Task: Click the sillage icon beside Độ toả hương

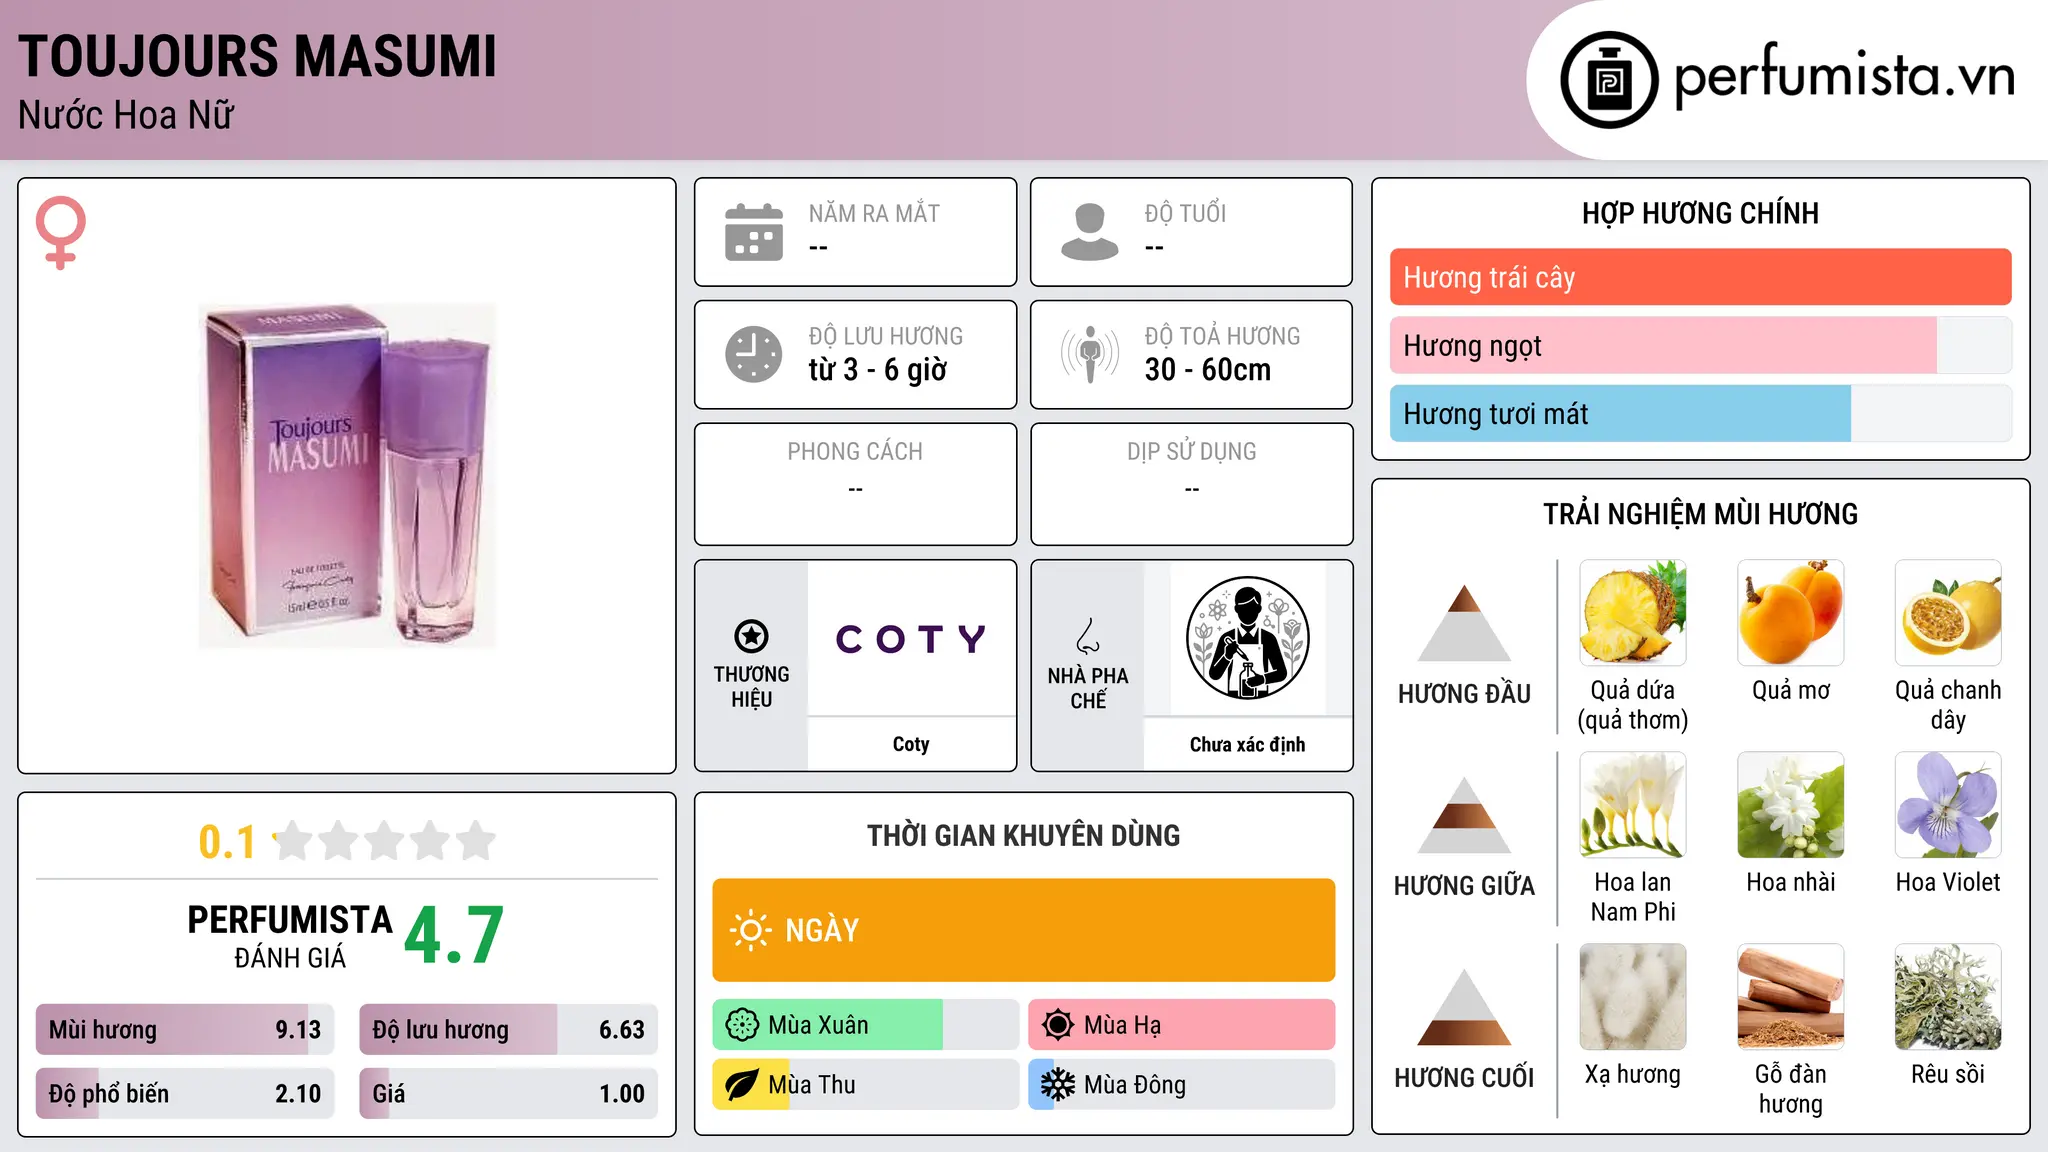Action: point(1090,354)
